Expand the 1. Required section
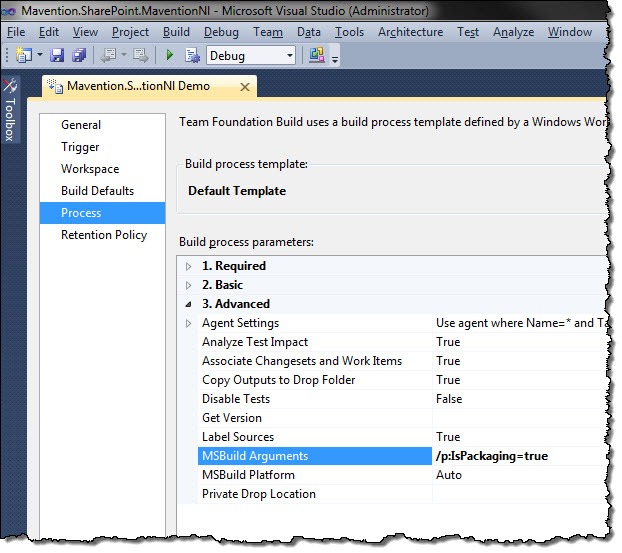The height and width of the screenshot is (553, 622). tap(189, 266)
